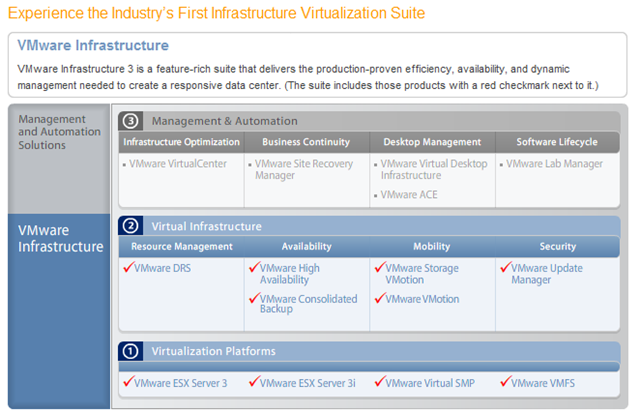Expand the Virtualization Platforms section header
This screenshot has width=640, height=414.
point(213,351)
